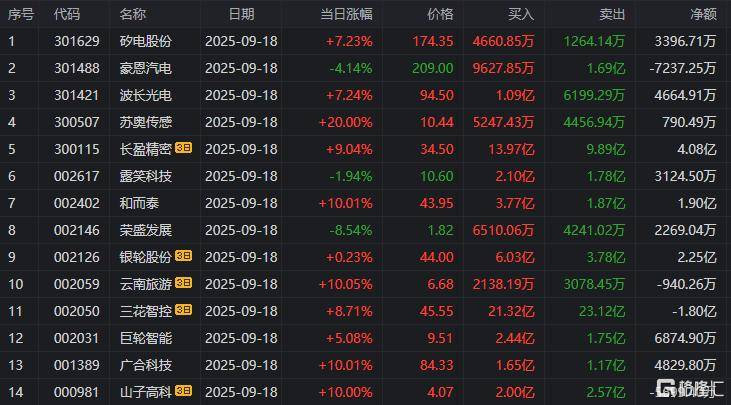Click the 3日 badge beside 银轮股份
731x405 pixels.
coord(184,256)
